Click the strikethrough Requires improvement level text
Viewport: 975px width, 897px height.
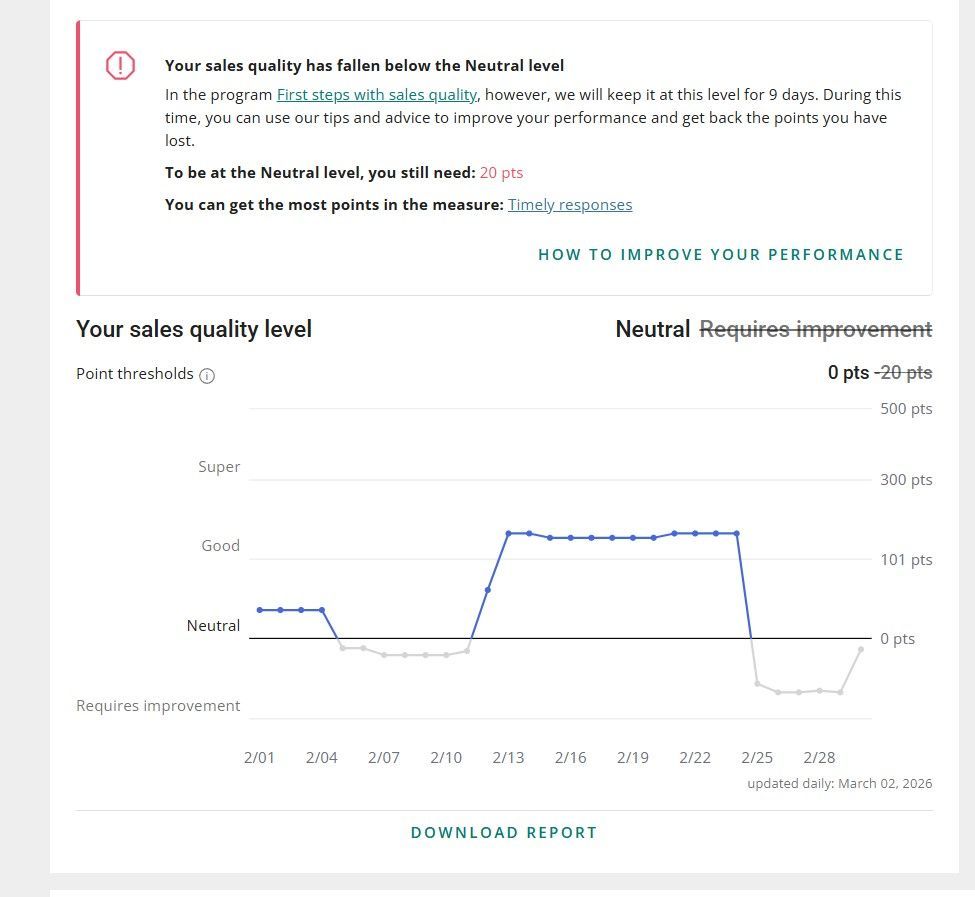[x=815, y=329]
